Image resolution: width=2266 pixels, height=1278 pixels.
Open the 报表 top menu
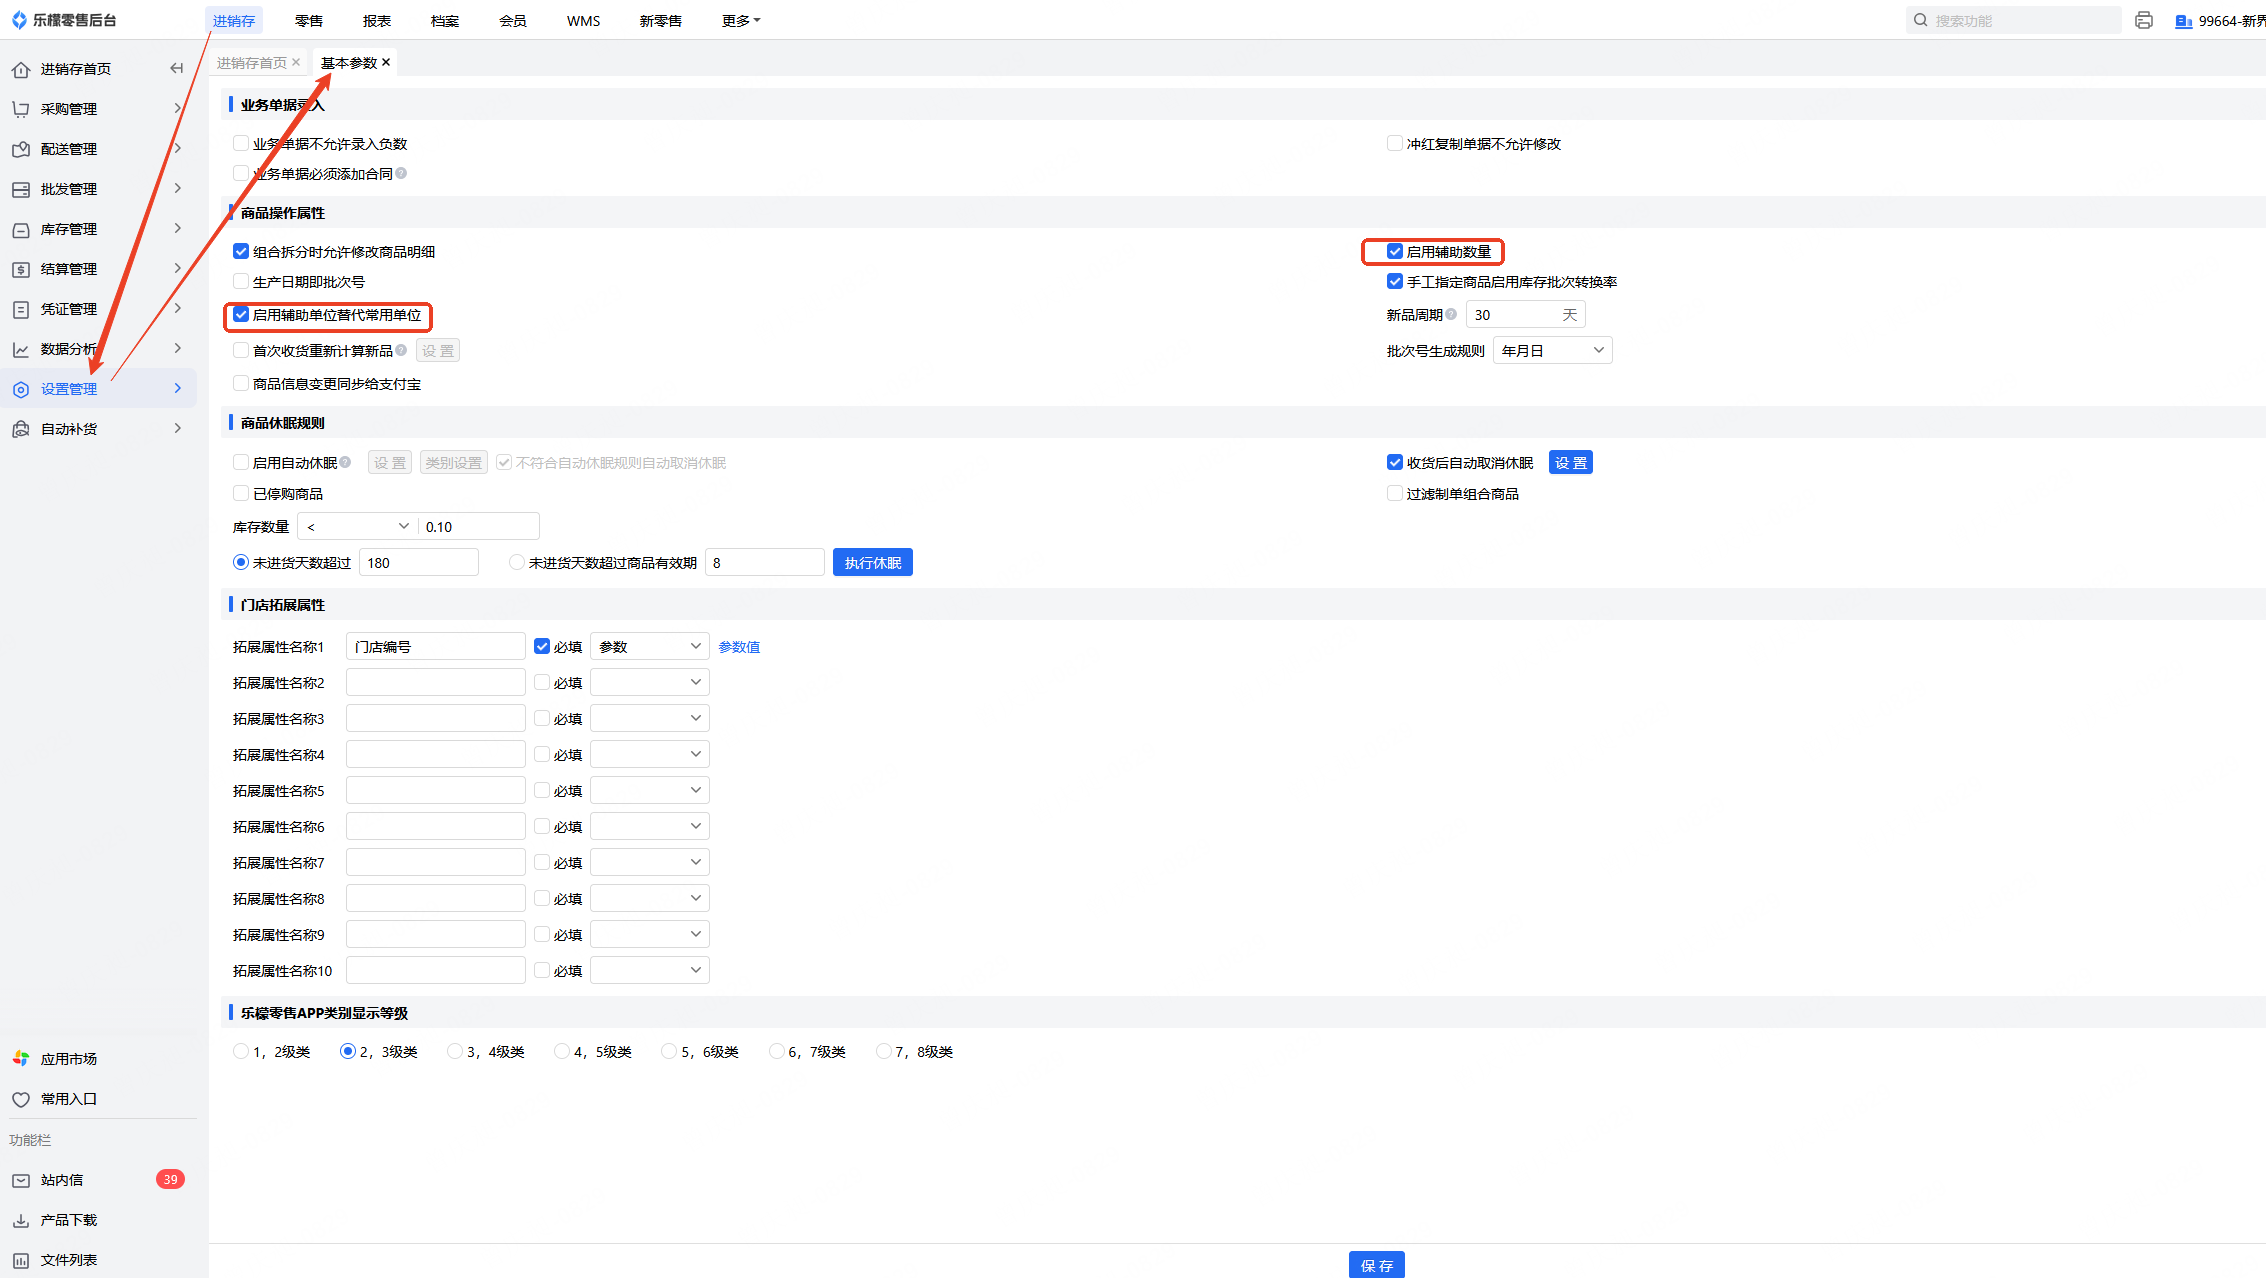coord(376,20)
